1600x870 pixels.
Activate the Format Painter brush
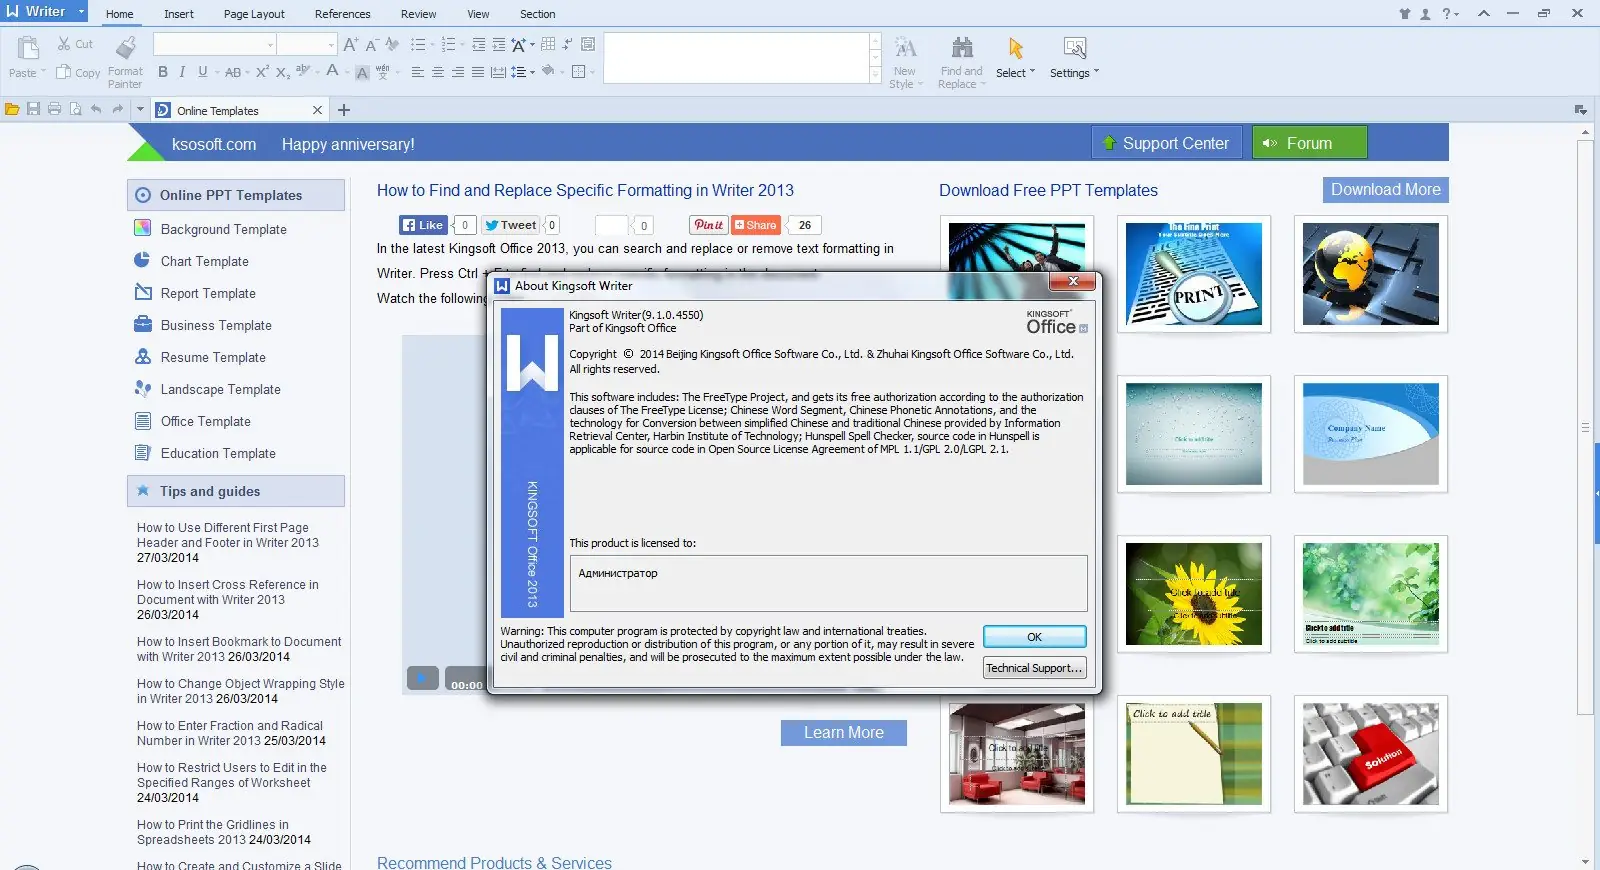pos(126,48)
